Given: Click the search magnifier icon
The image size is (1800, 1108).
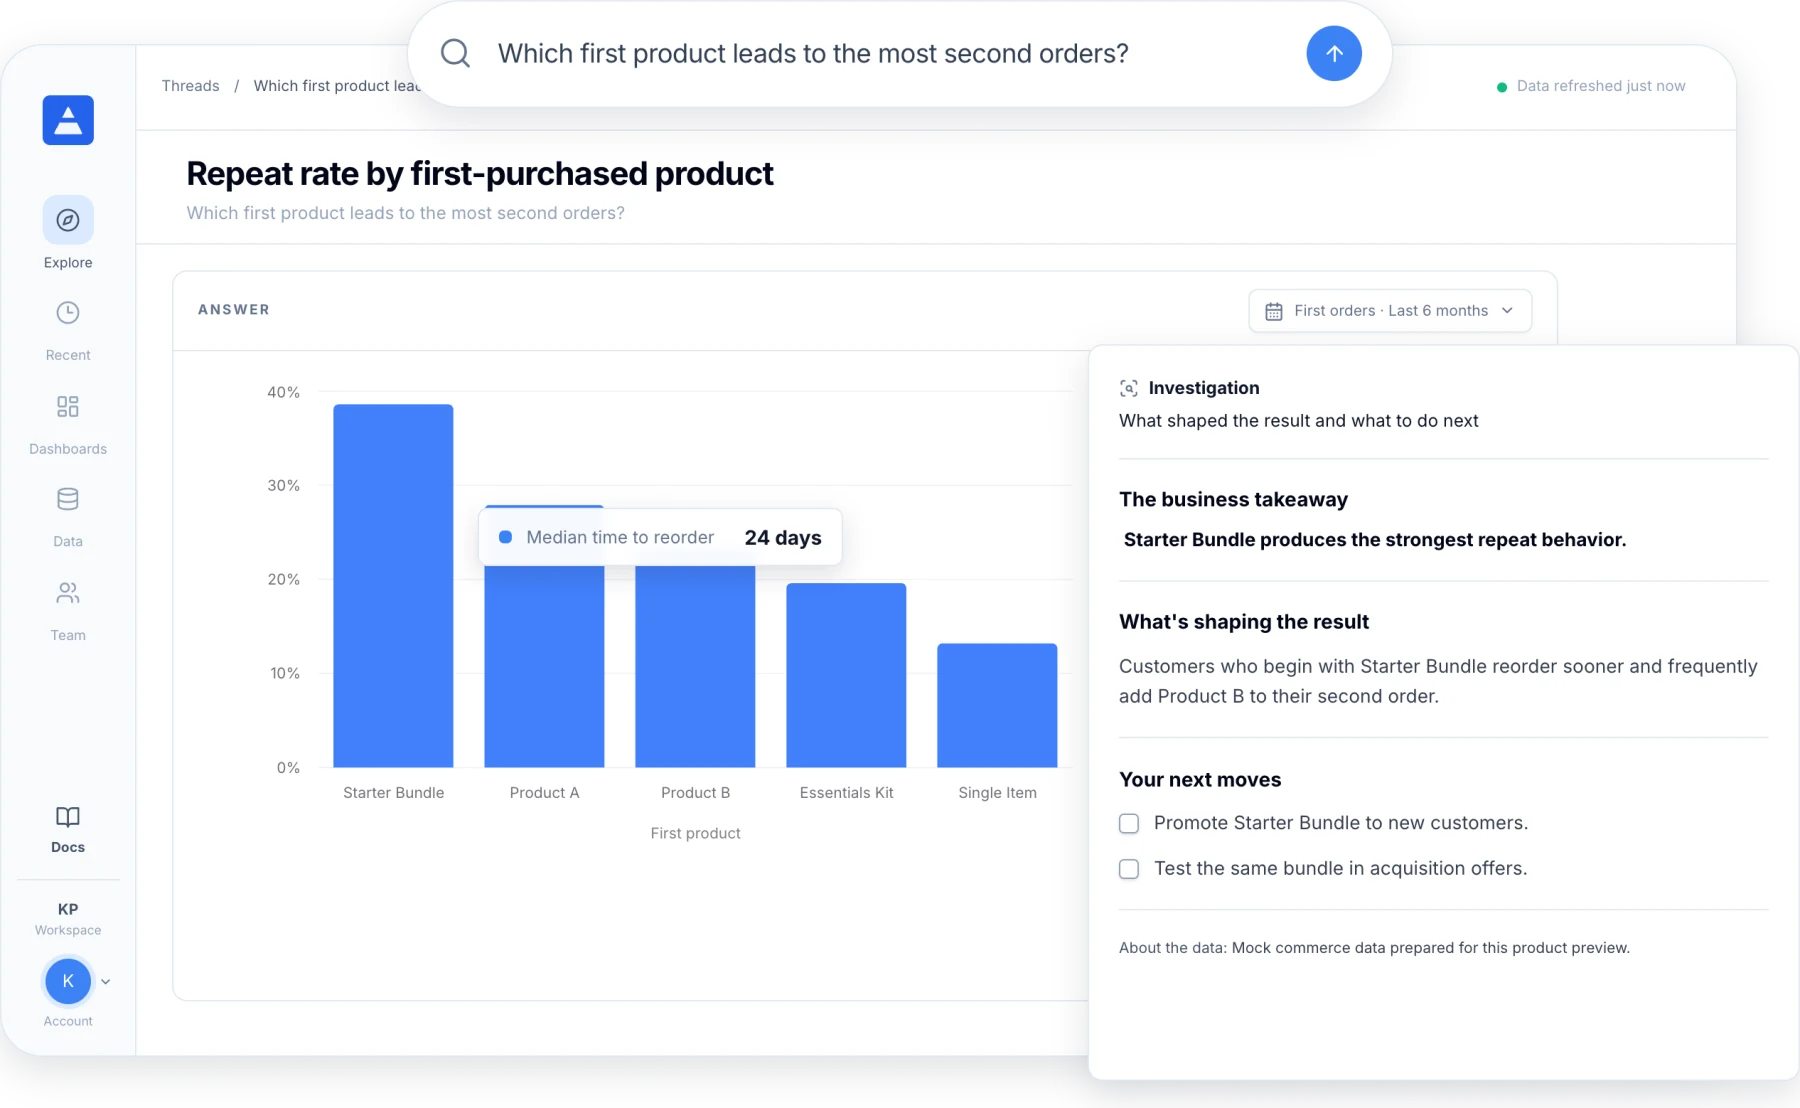Looking at the screenshot, I should coord(455,53).
